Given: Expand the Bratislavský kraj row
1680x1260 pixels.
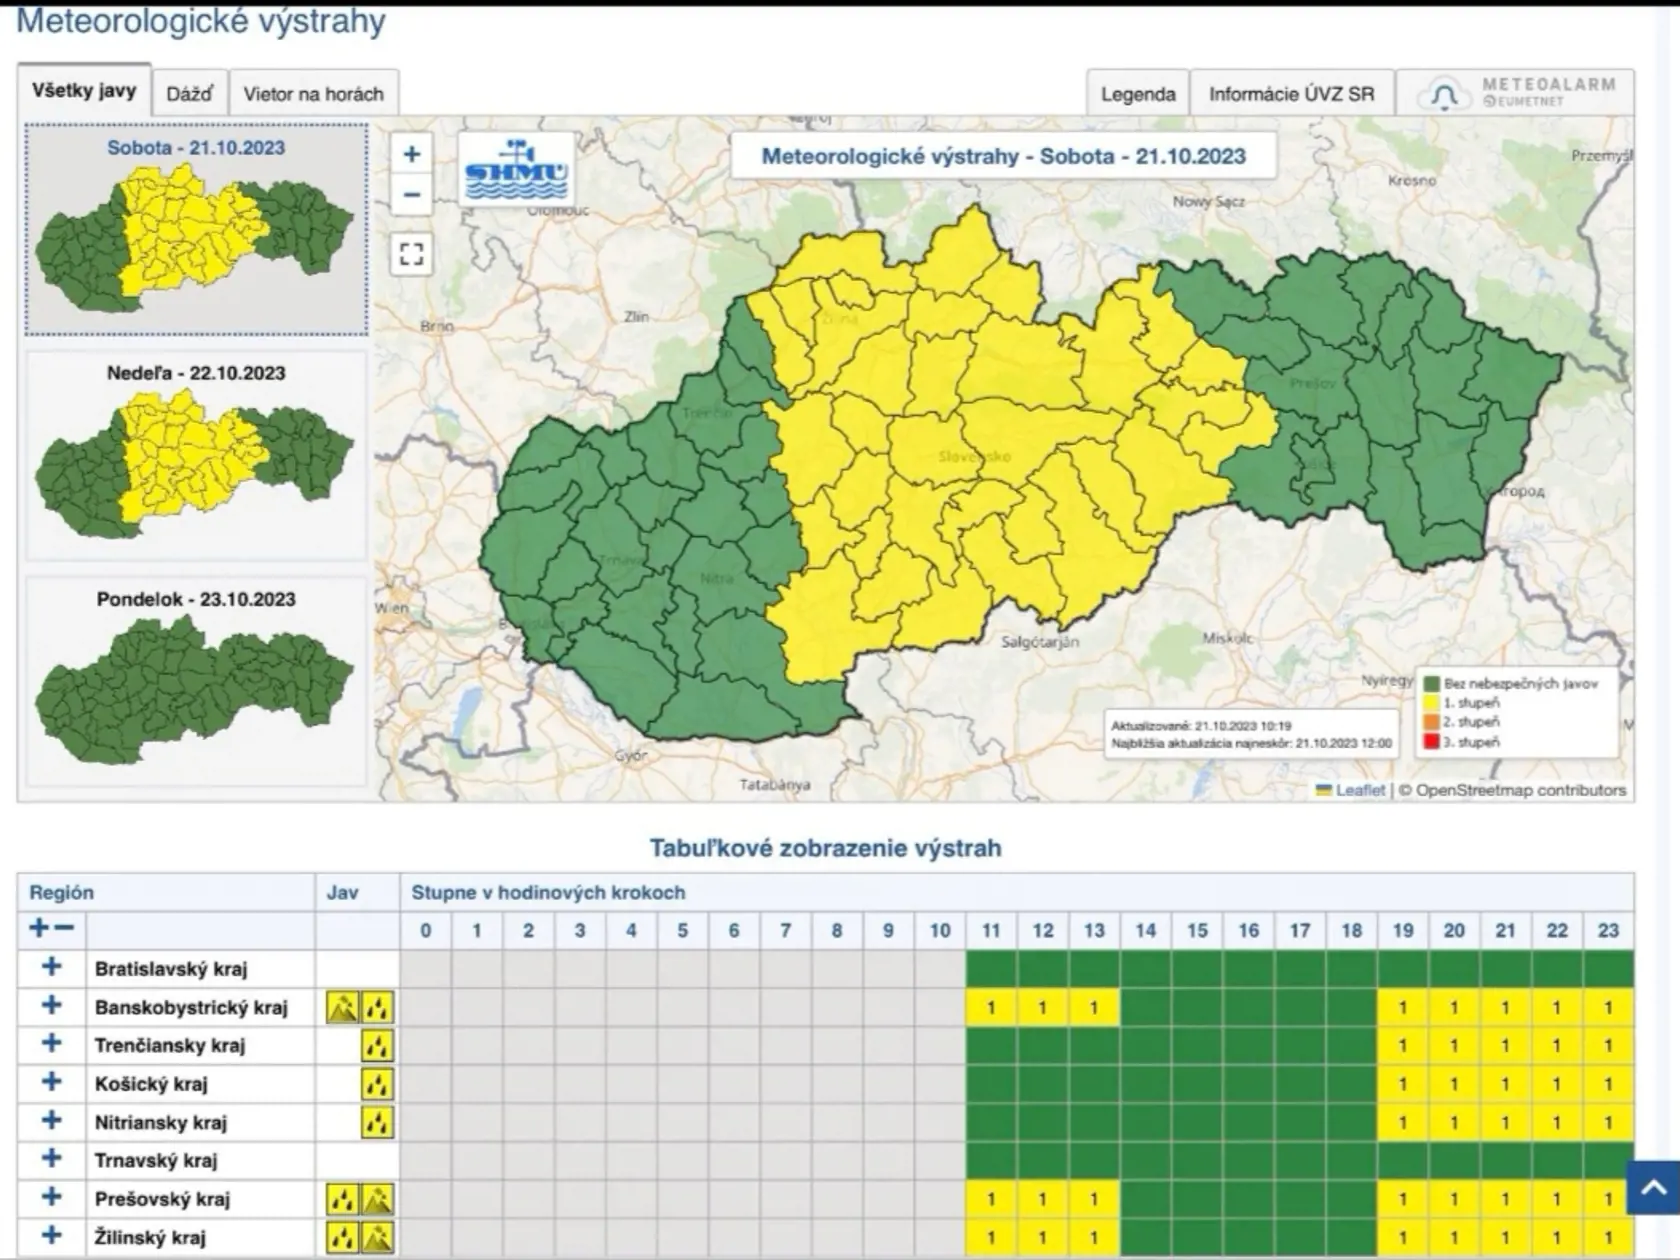Looking at the screenshot, I should [51, 967].
